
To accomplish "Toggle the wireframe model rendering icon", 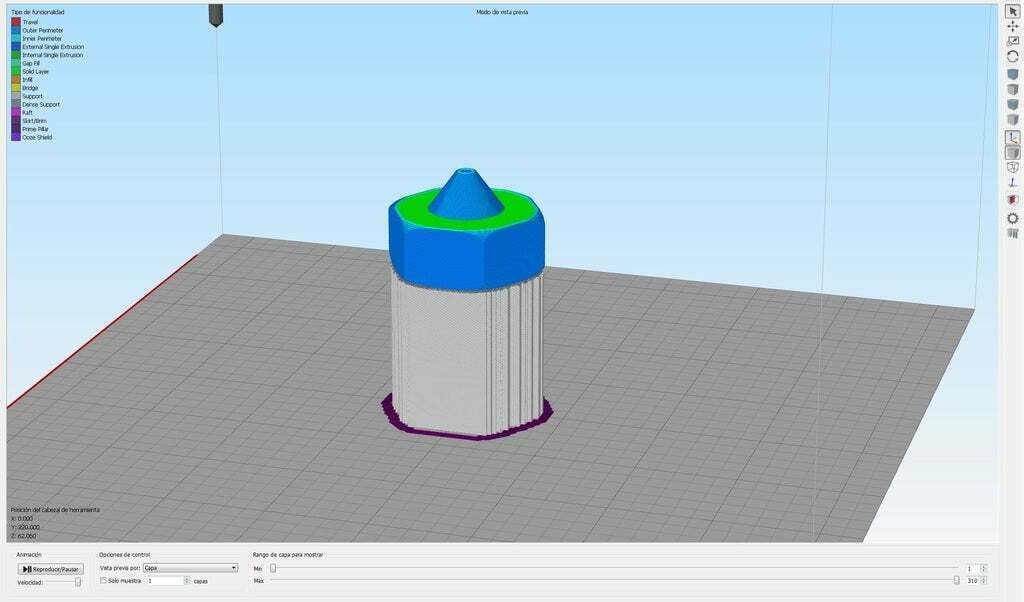I will [1012, 168].
